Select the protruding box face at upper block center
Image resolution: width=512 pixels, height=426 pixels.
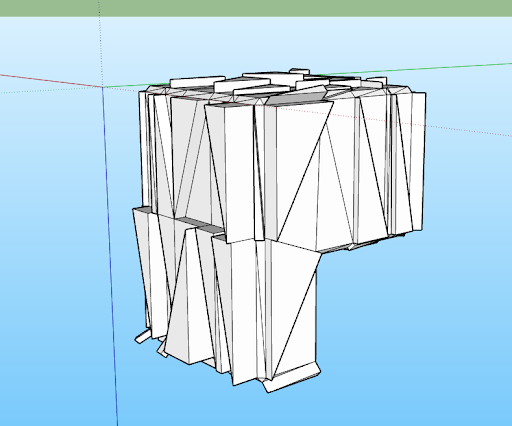[239, 172]
